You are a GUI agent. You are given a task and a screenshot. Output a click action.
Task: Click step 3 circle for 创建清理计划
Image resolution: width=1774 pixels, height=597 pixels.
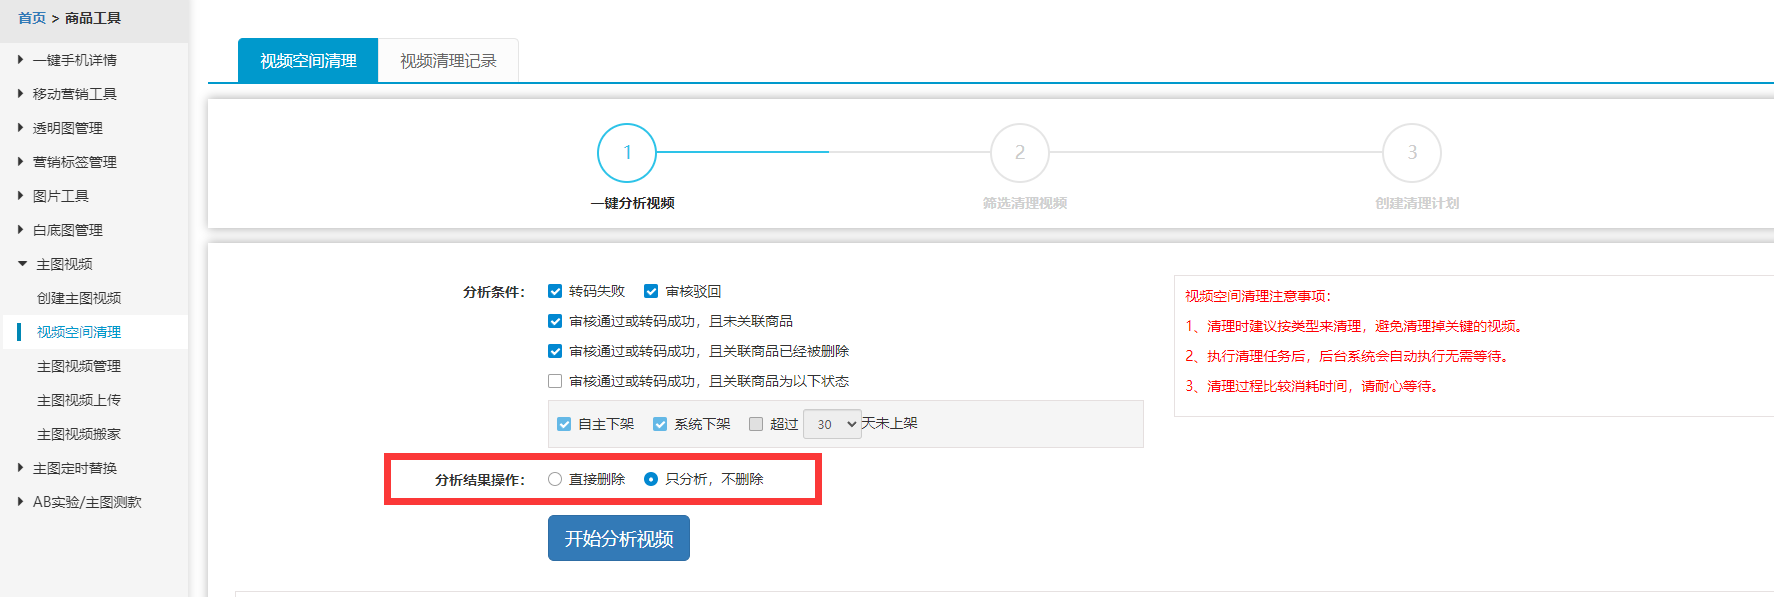tap(1411, 153)
